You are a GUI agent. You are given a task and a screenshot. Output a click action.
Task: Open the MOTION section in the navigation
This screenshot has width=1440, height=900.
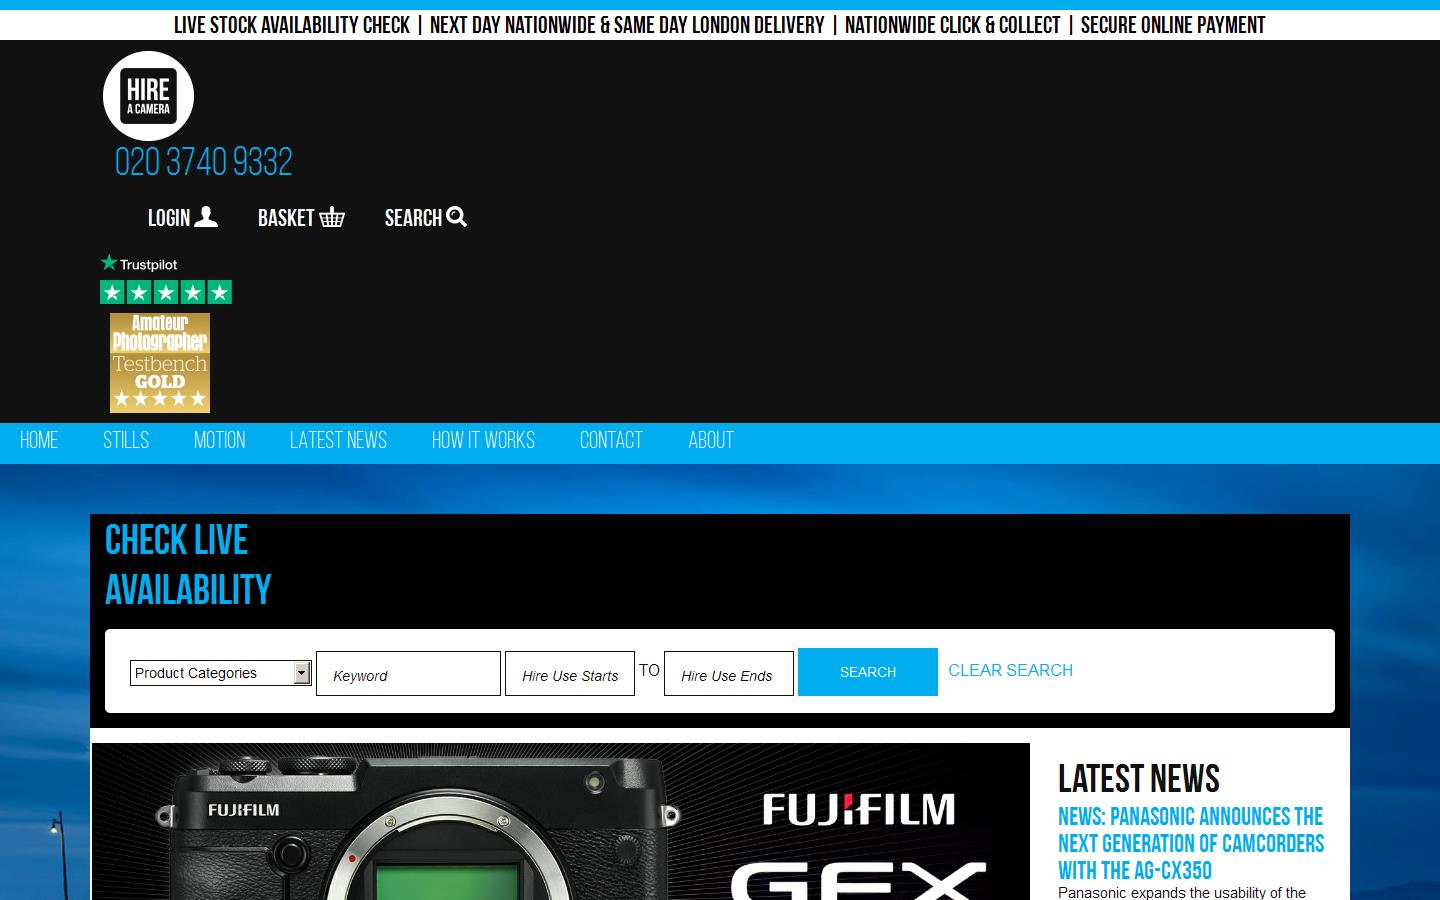[x=220, y=441]
